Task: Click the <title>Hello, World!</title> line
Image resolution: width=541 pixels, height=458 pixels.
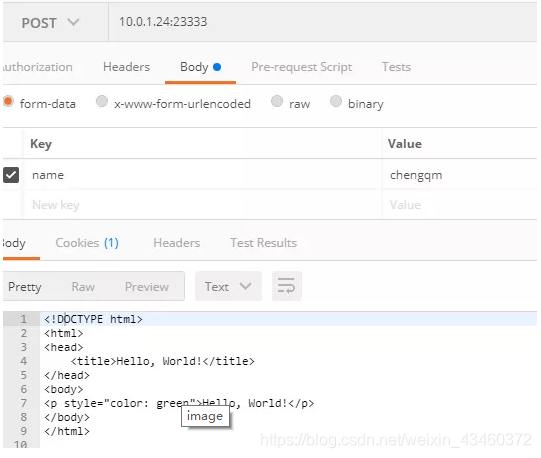Action: tap(163, 361)
